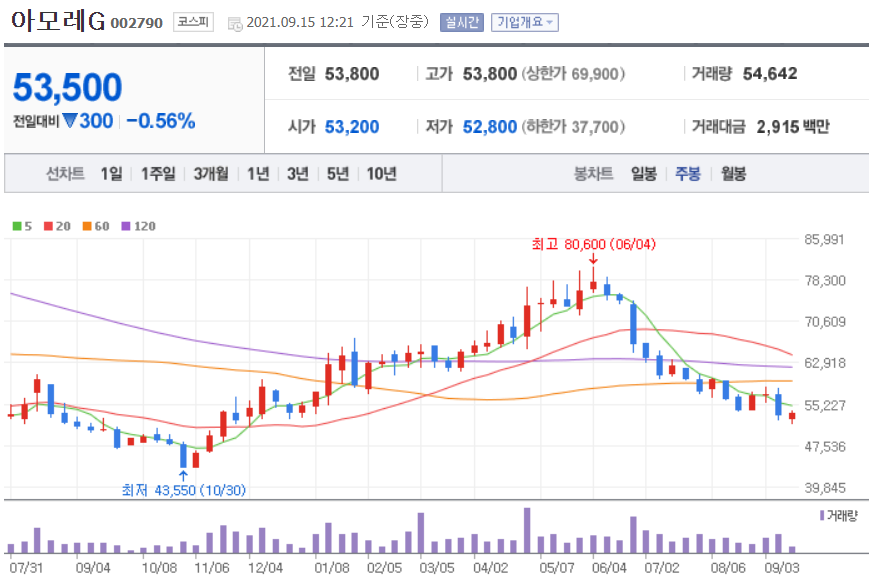869x579 pixels.
Task: Click the stock code 002790
Action: (136, 23)
